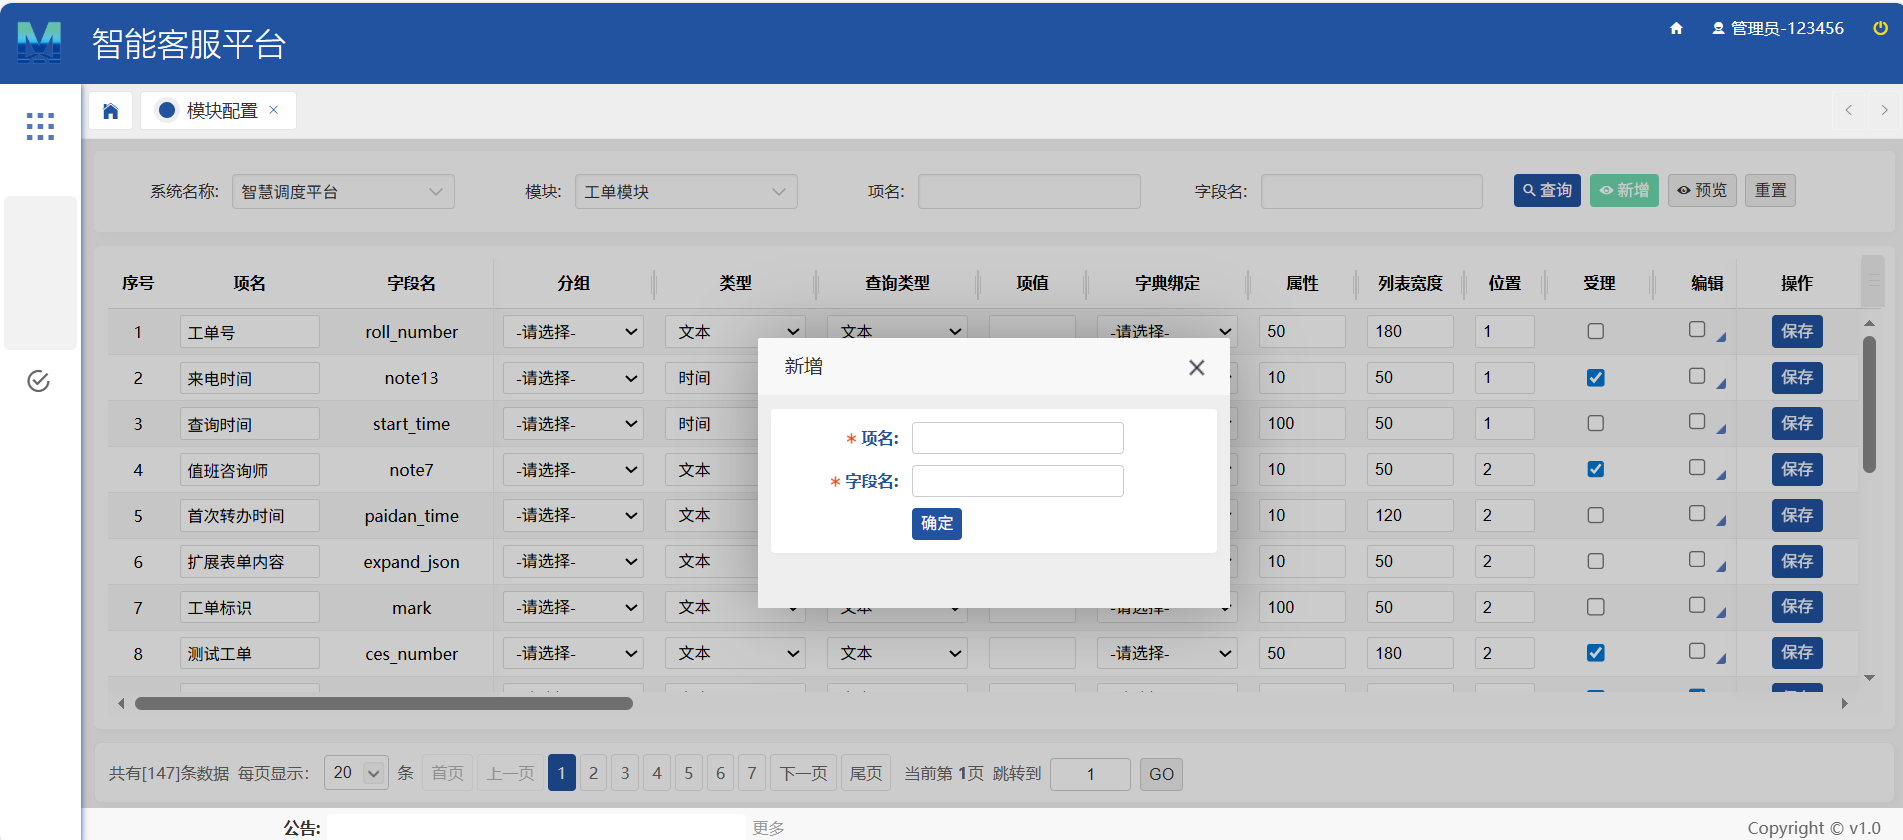The image size is (1903, 840).
Task: Click the tab scroll right arrow
Action: click(1884, 110)
